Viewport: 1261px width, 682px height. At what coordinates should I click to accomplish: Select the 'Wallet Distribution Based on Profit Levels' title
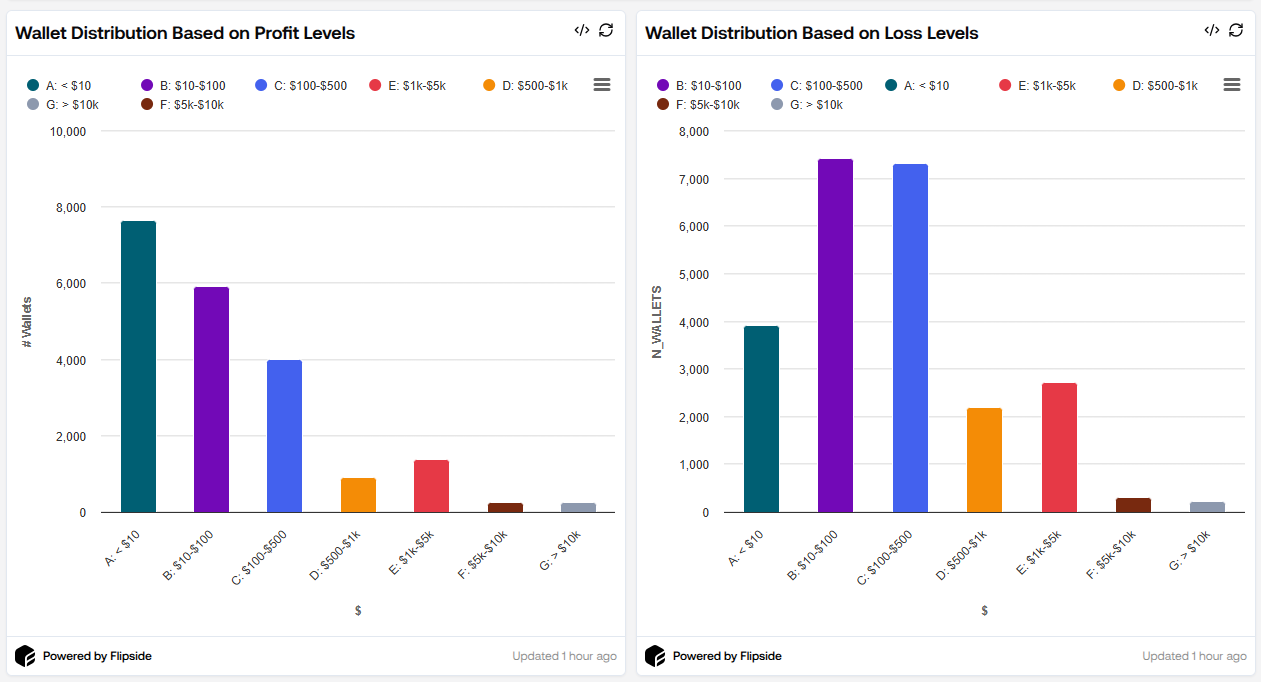185,32
